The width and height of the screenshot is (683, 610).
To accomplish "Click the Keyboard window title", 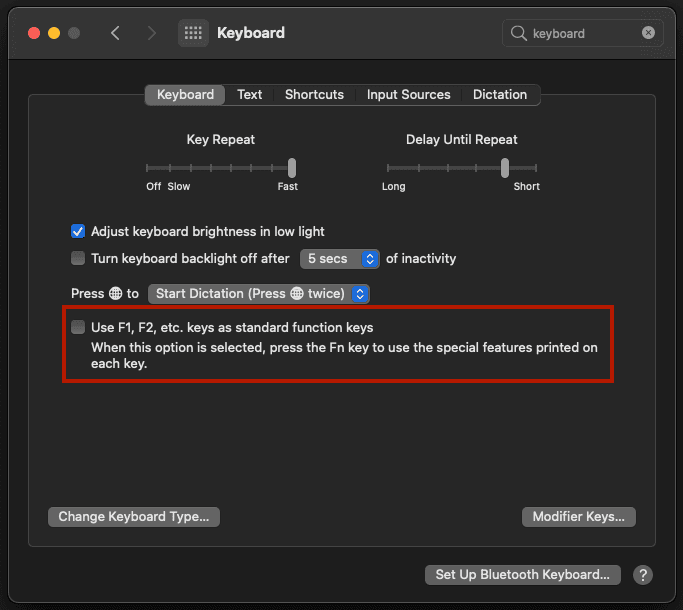I will tap(250, 33).
